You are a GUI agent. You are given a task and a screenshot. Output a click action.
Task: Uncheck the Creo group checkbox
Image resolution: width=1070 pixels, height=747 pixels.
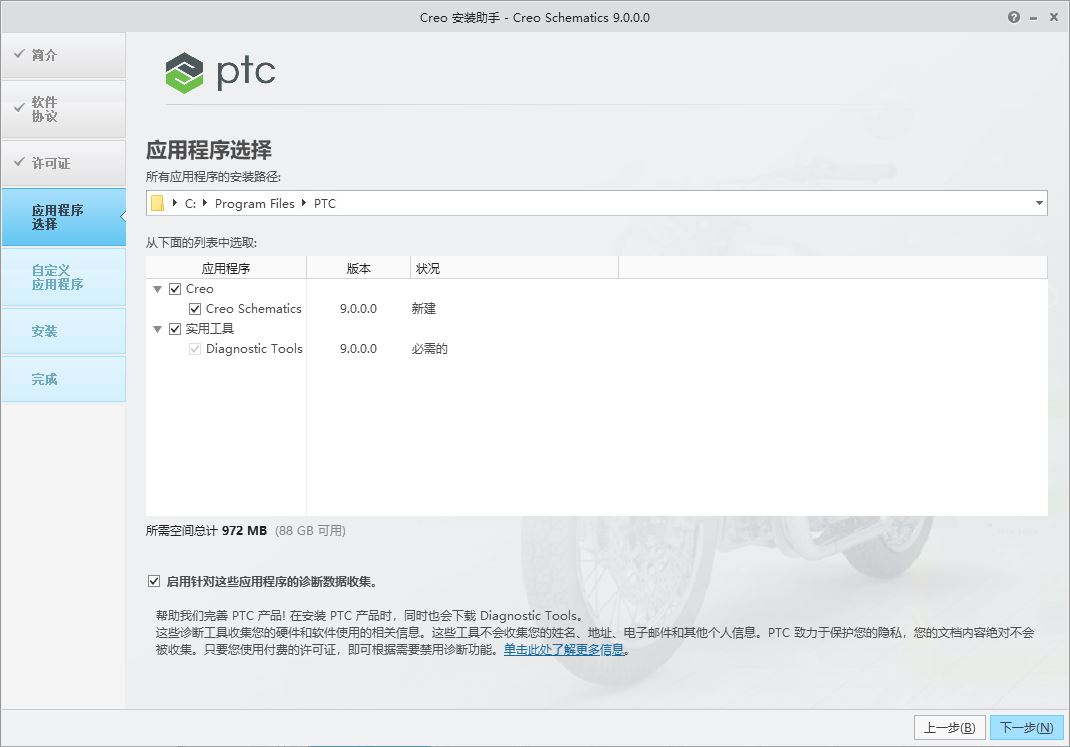point(175,289)
